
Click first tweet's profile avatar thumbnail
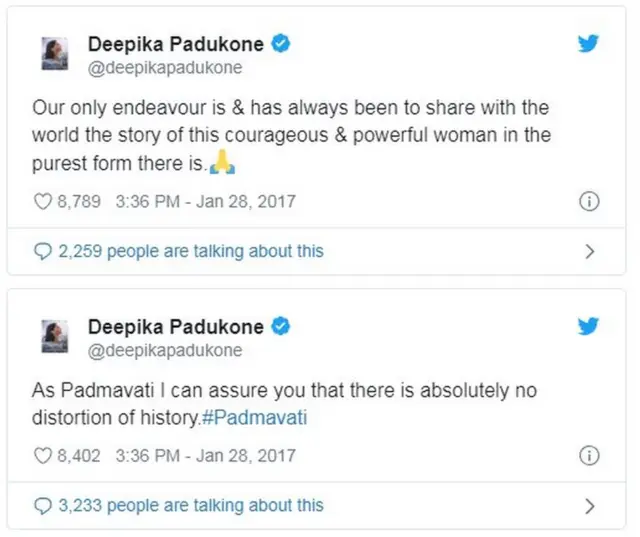55,54
